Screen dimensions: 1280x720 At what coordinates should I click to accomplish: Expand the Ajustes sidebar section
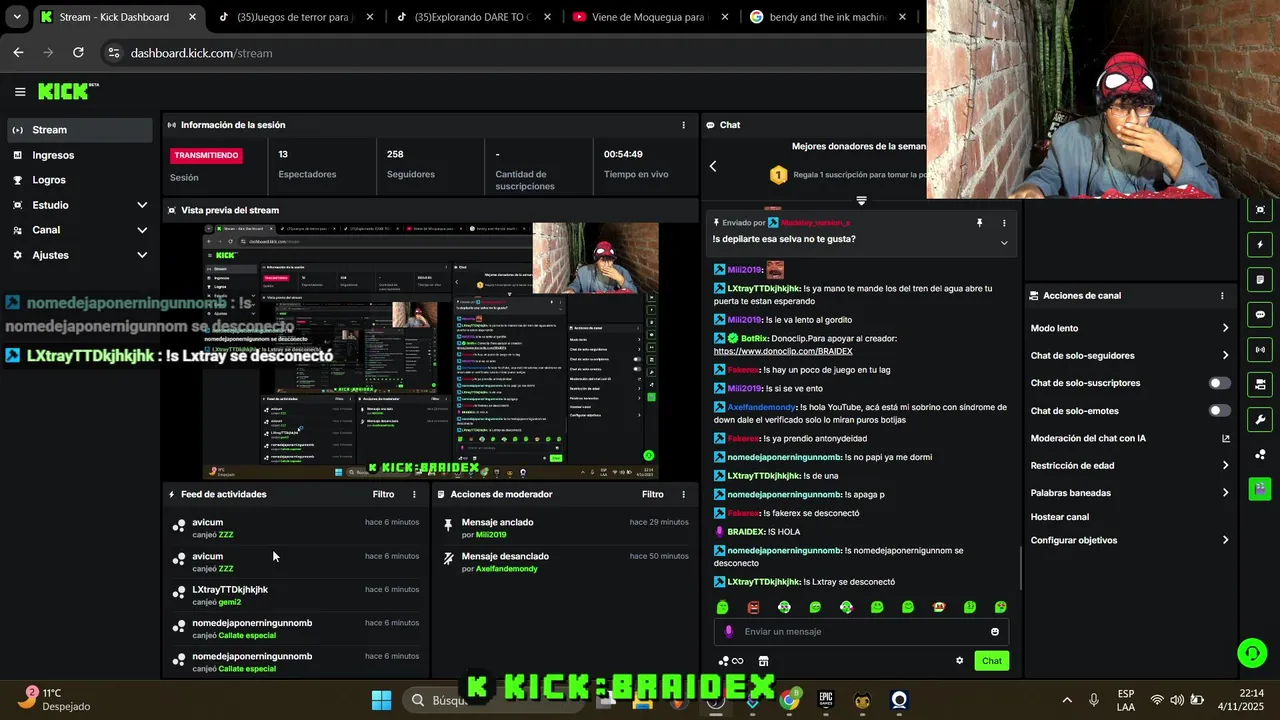[78, 255]
